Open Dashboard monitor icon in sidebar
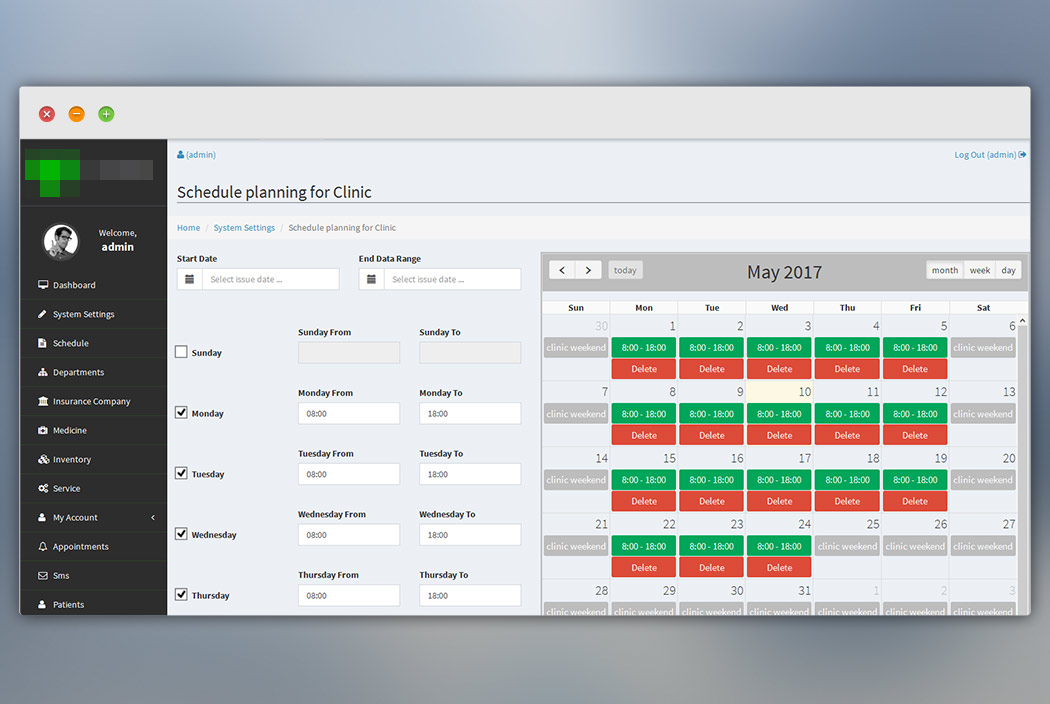Viewport: 1050px width, 704px height. click(x=43, y=285)
